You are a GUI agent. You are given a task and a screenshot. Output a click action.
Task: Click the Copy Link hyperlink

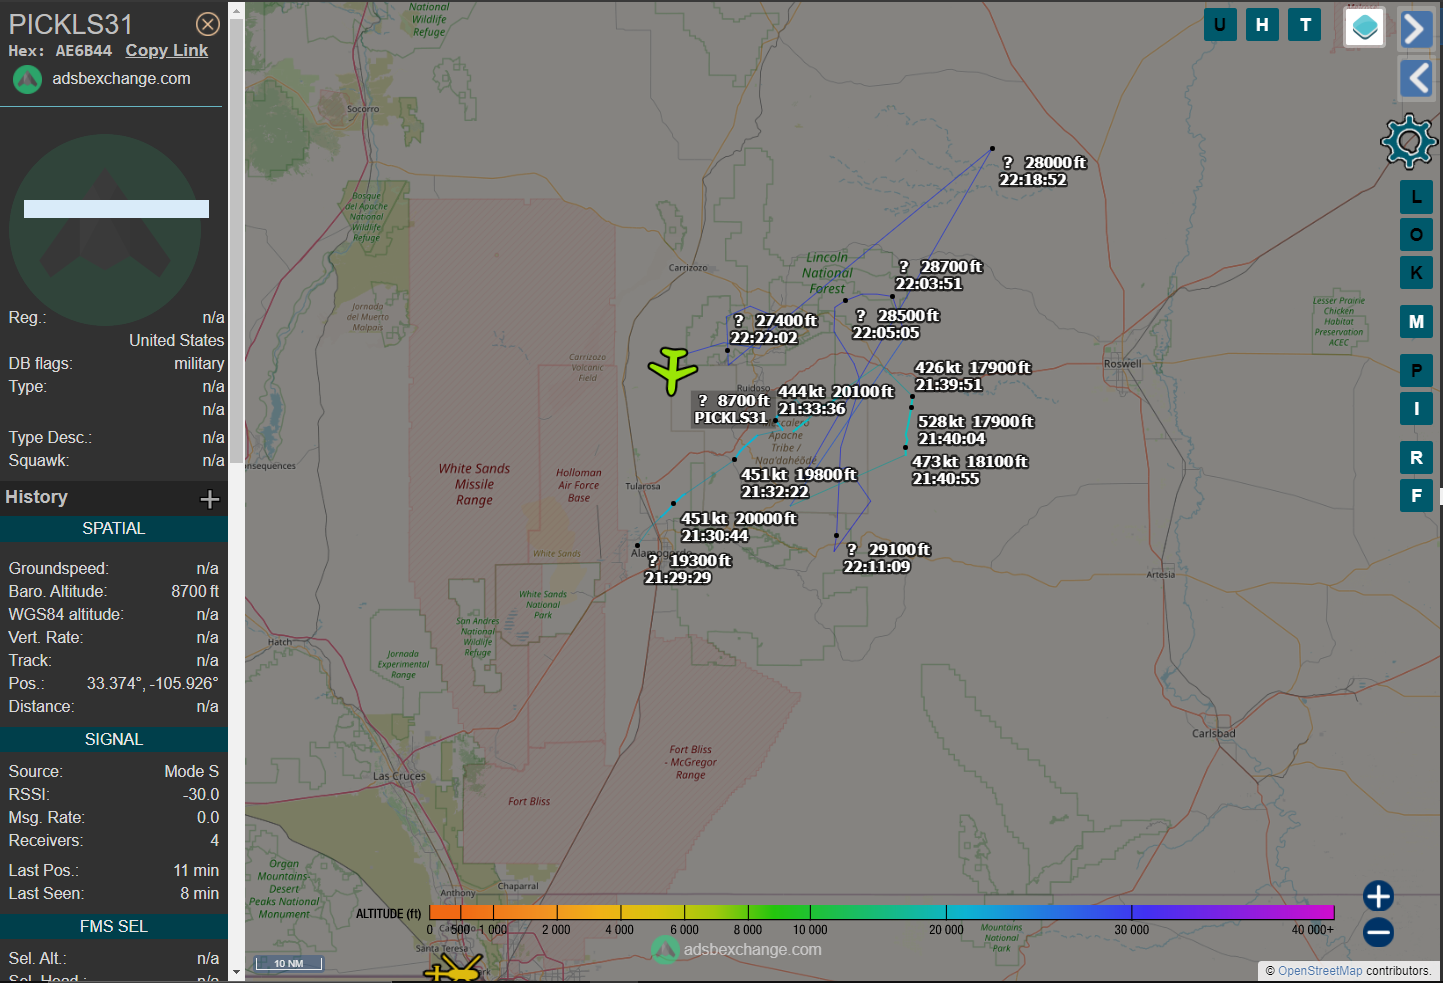click(x=166, y=50)
